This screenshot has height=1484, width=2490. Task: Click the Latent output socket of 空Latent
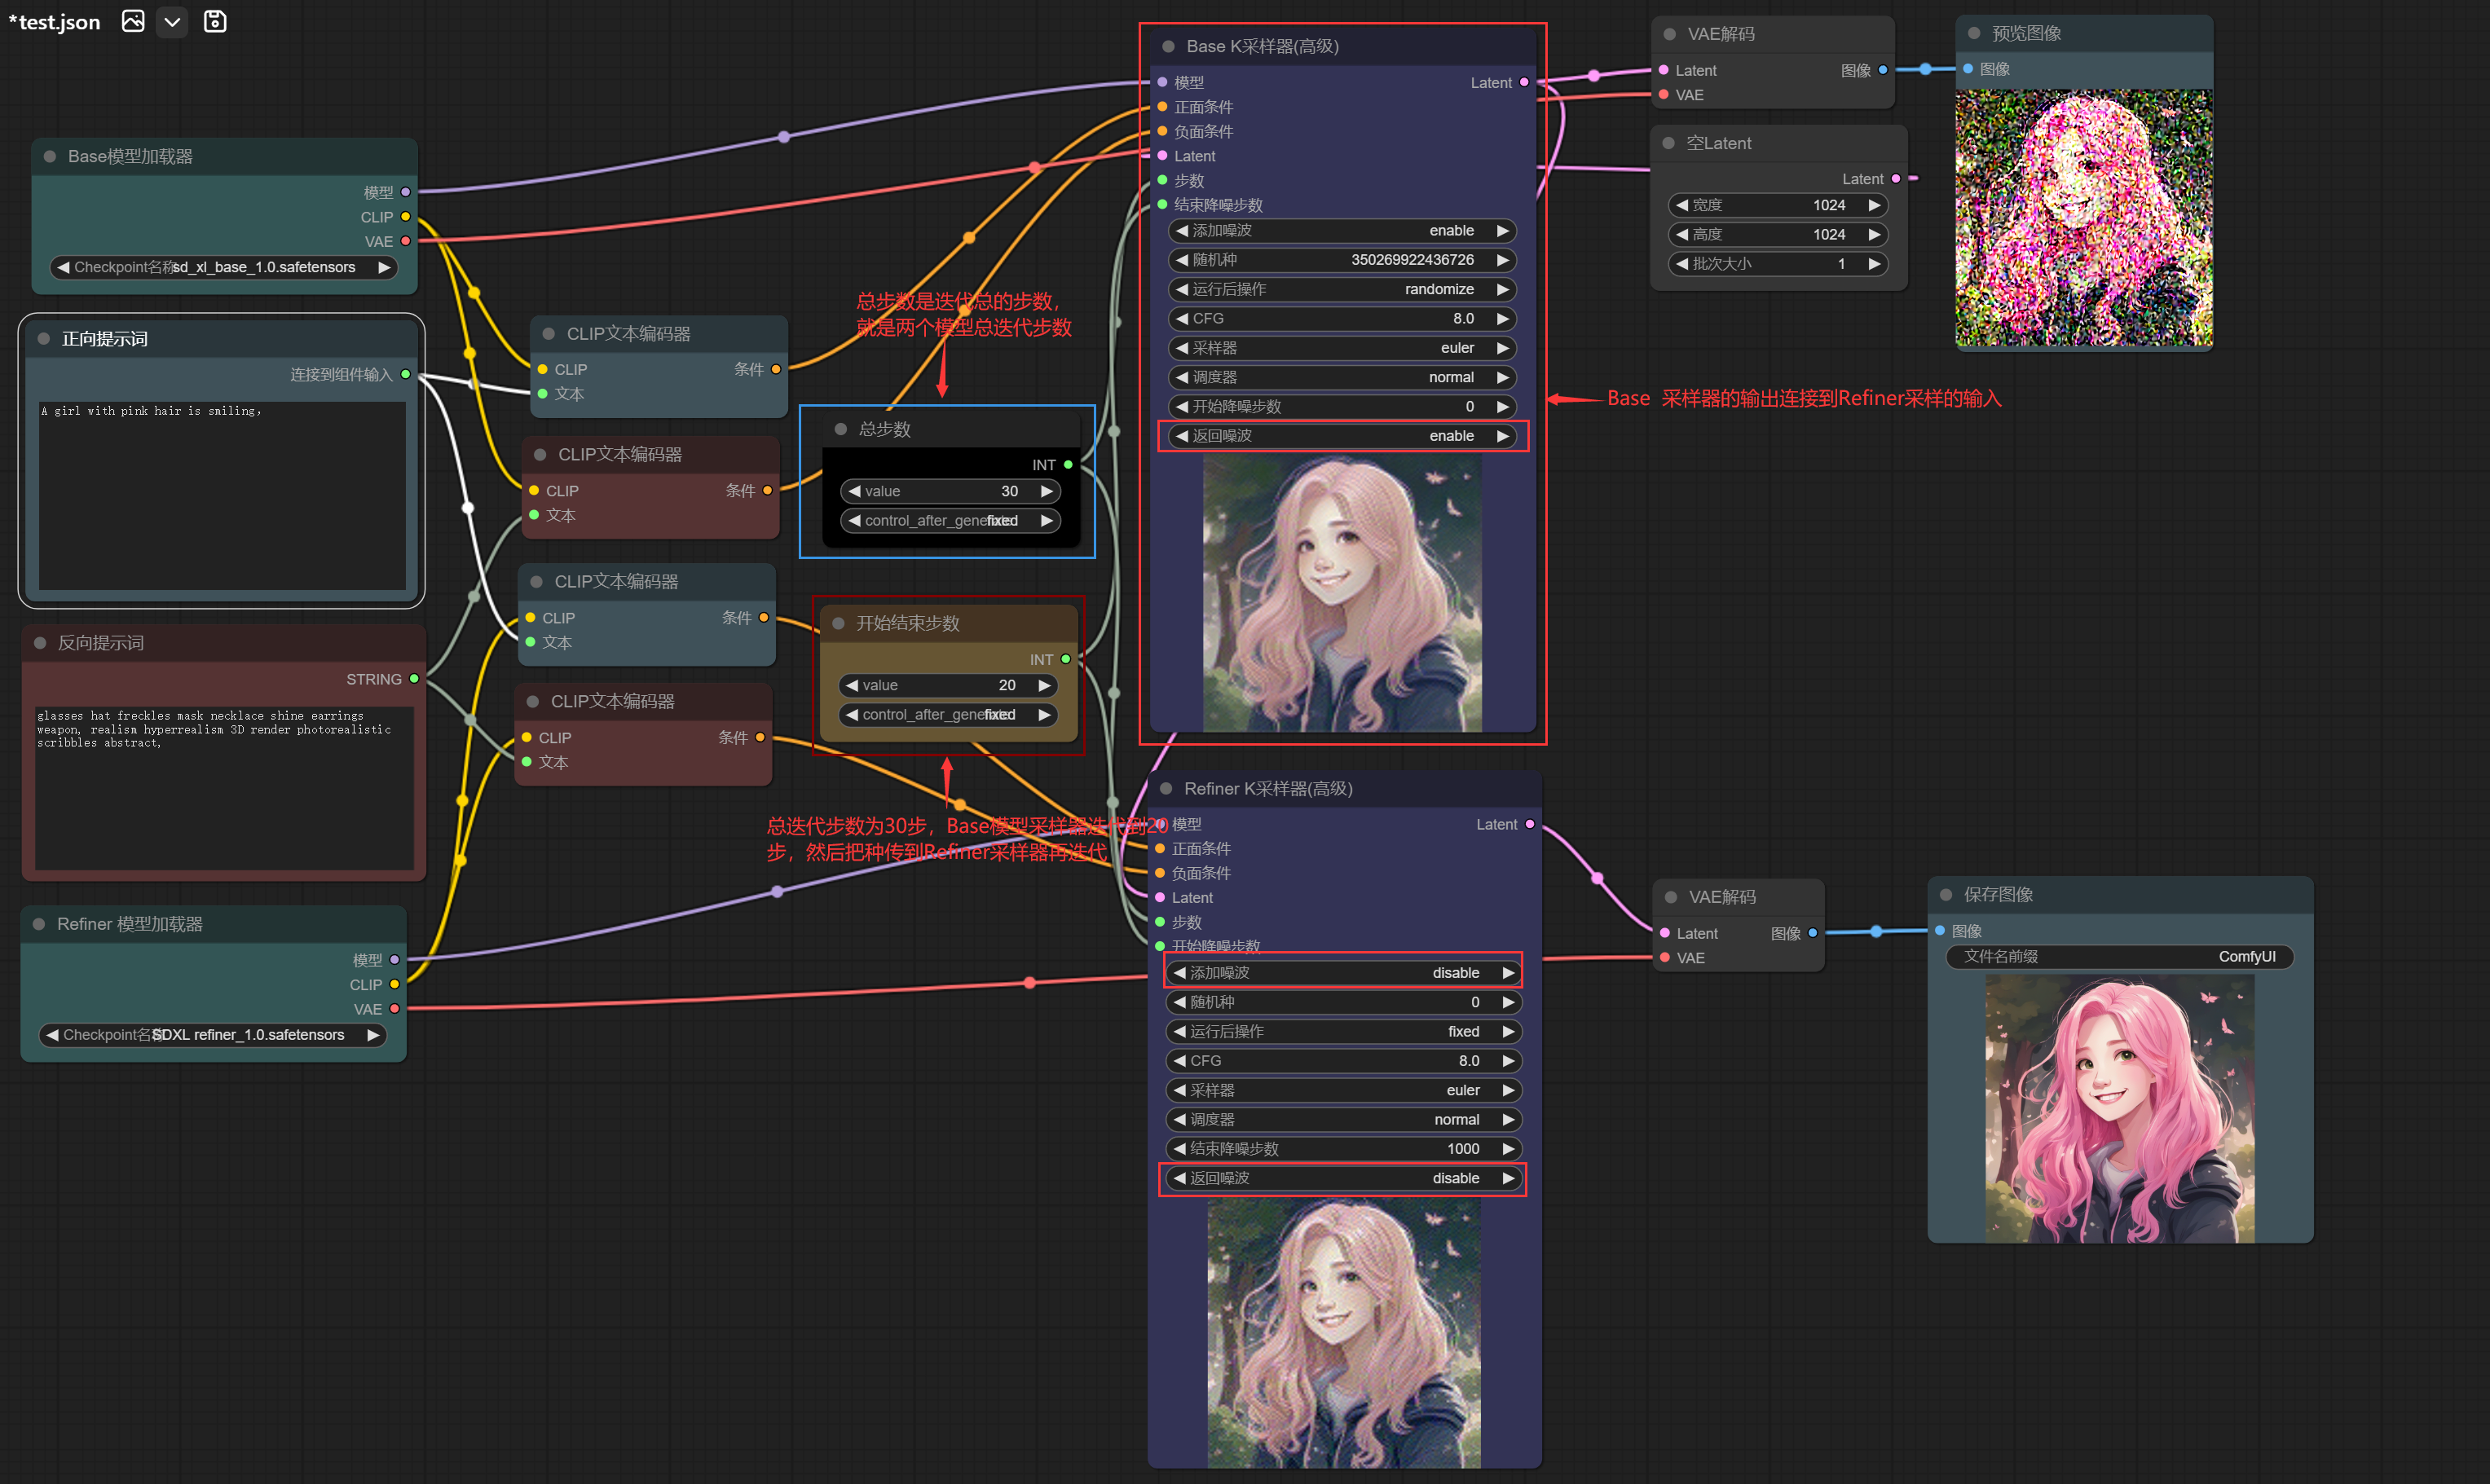click(1896, 179)
